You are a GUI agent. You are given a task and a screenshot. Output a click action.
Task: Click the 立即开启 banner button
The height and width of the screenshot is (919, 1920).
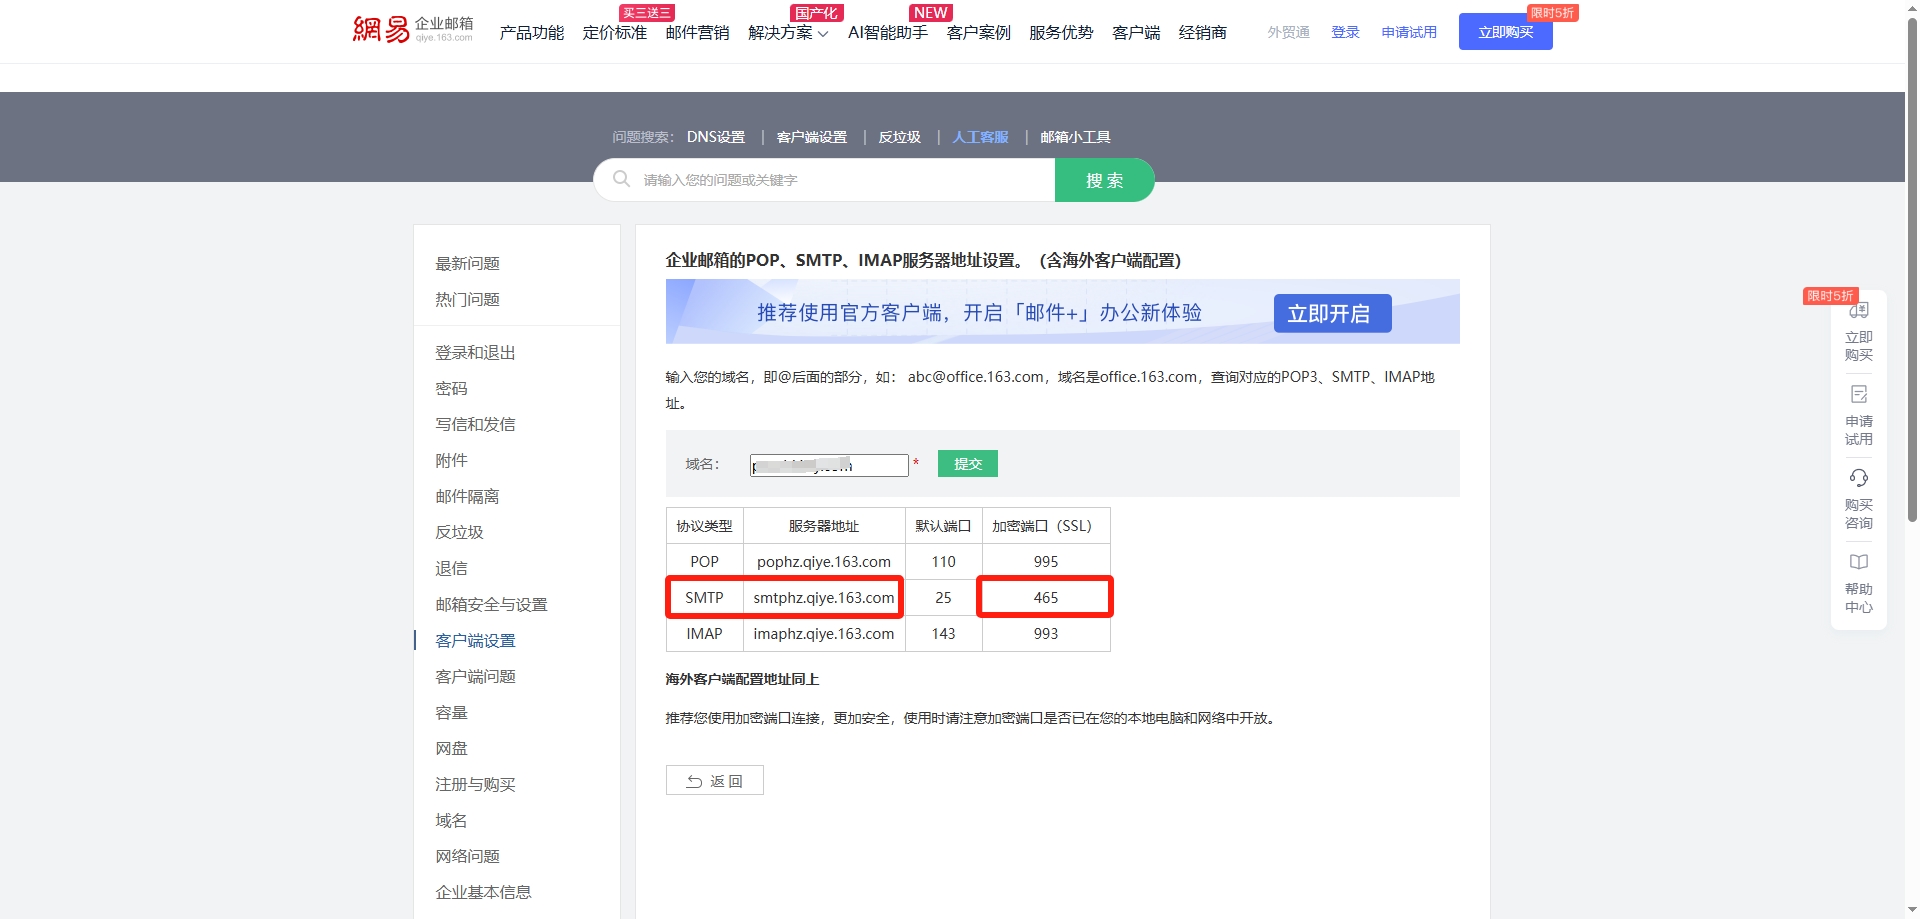(1332, 313)
